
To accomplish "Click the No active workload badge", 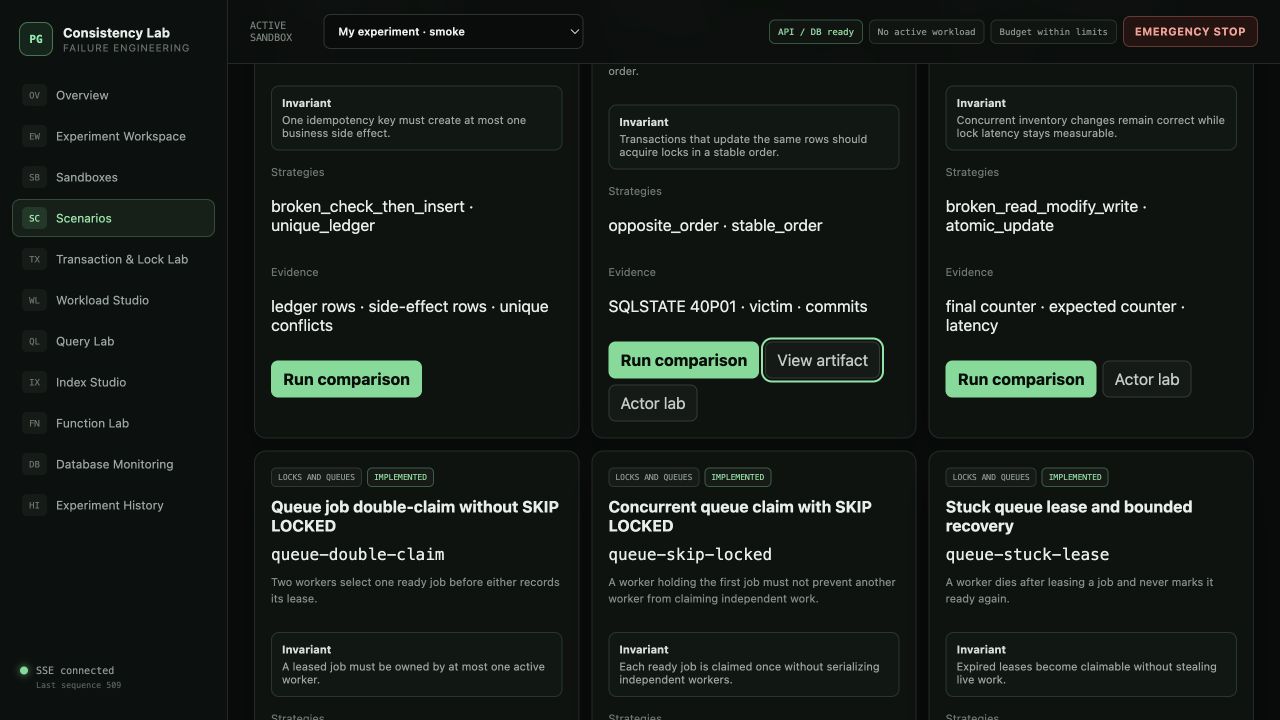I will coord(926,32).
